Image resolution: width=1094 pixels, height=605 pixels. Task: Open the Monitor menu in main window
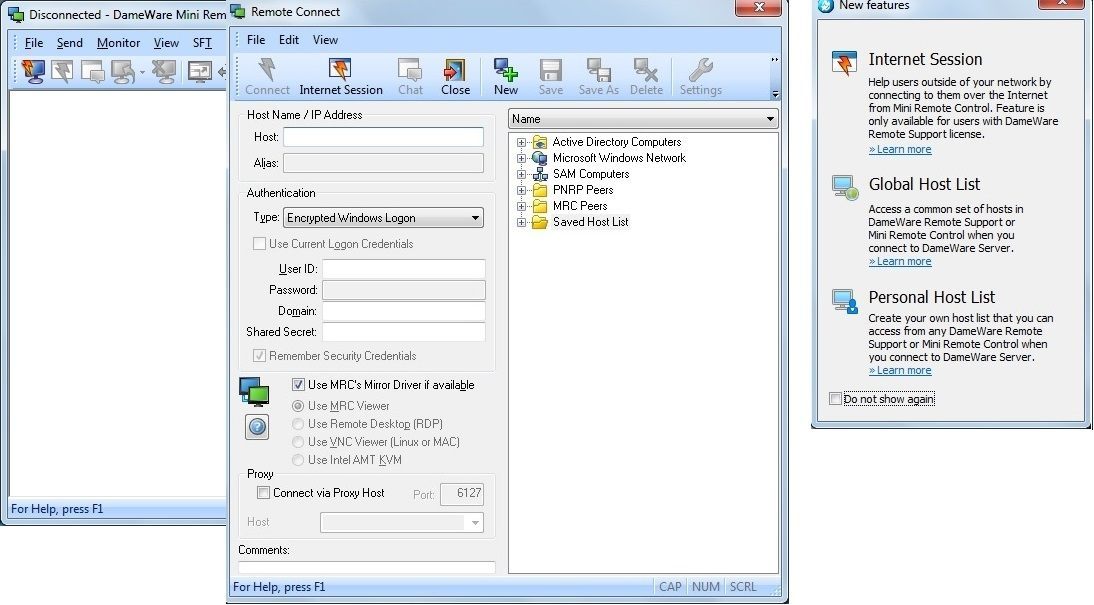[118, 43]
